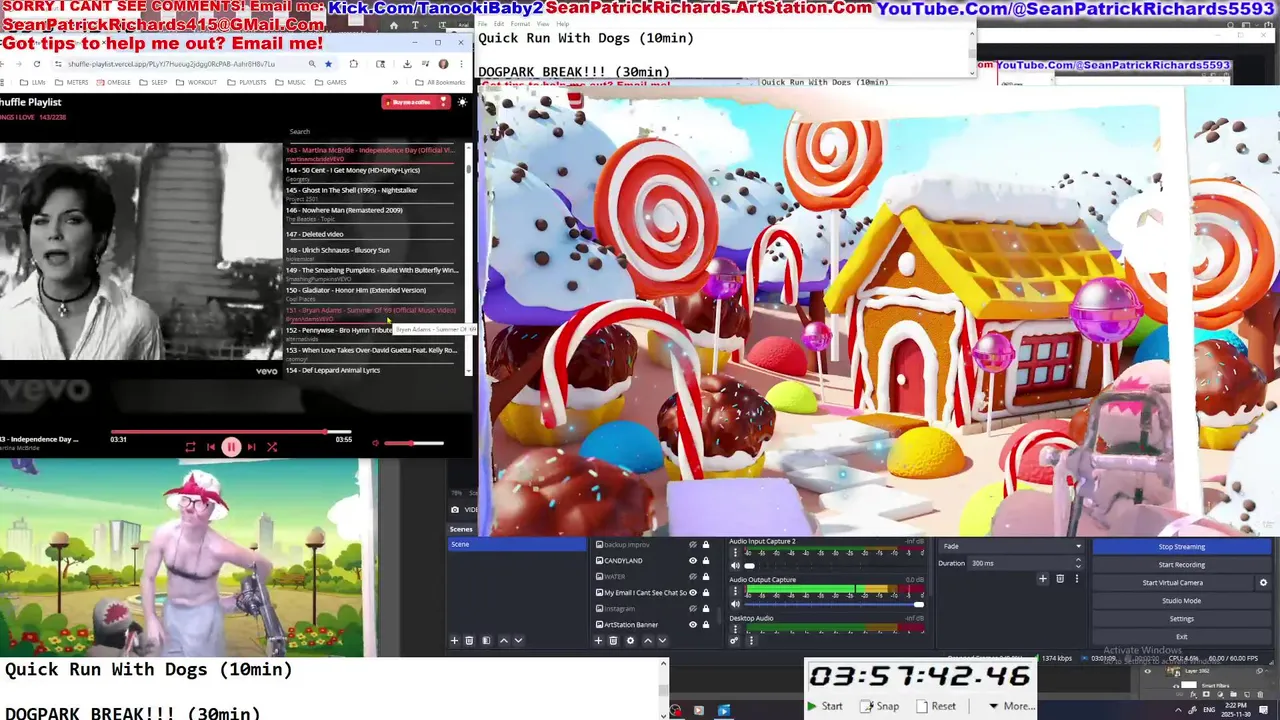The height and width of the screenshot is (720, 1280).
Task: Pause the song in Shuffle Playlist player
Action: tap(231, 447)
